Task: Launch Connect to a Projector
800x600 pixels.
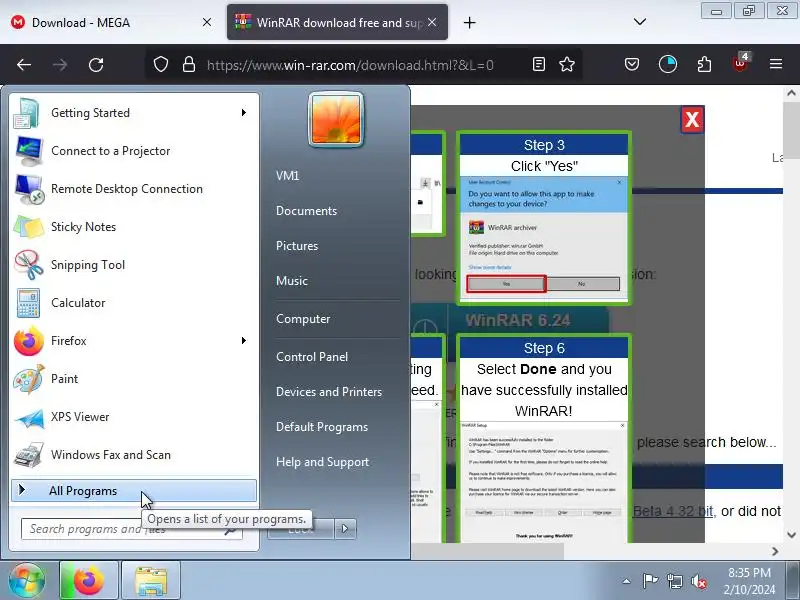Action: tap(134, 151)
